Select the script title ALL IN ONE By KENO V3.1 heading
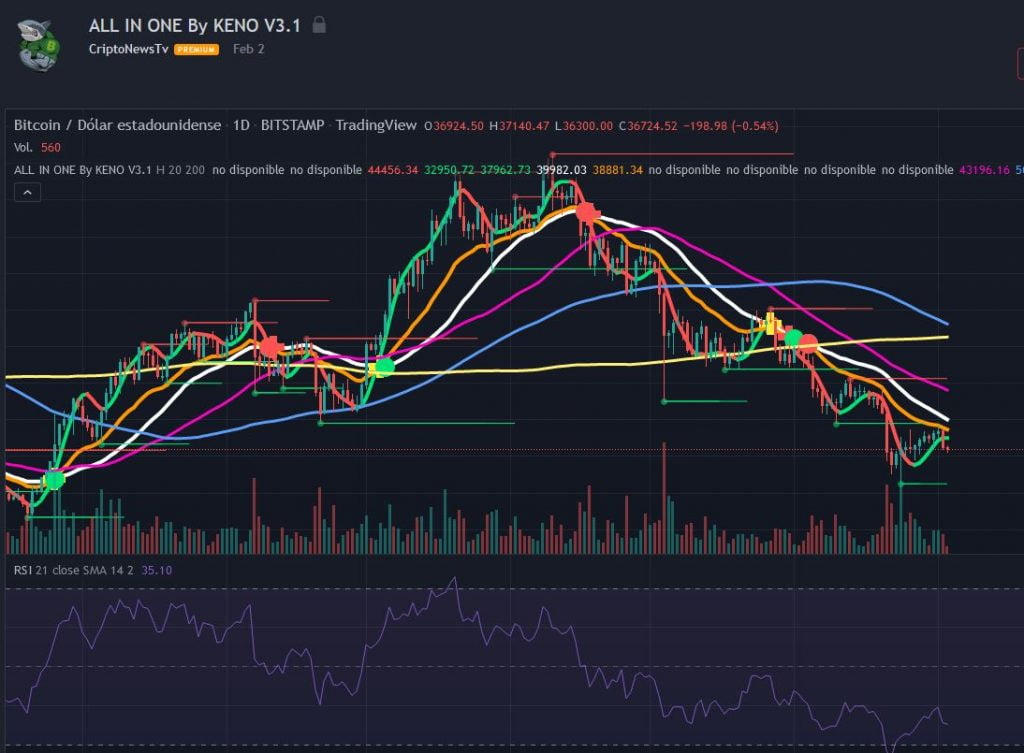The image size is (1024, 753). [x=195, y=25]
